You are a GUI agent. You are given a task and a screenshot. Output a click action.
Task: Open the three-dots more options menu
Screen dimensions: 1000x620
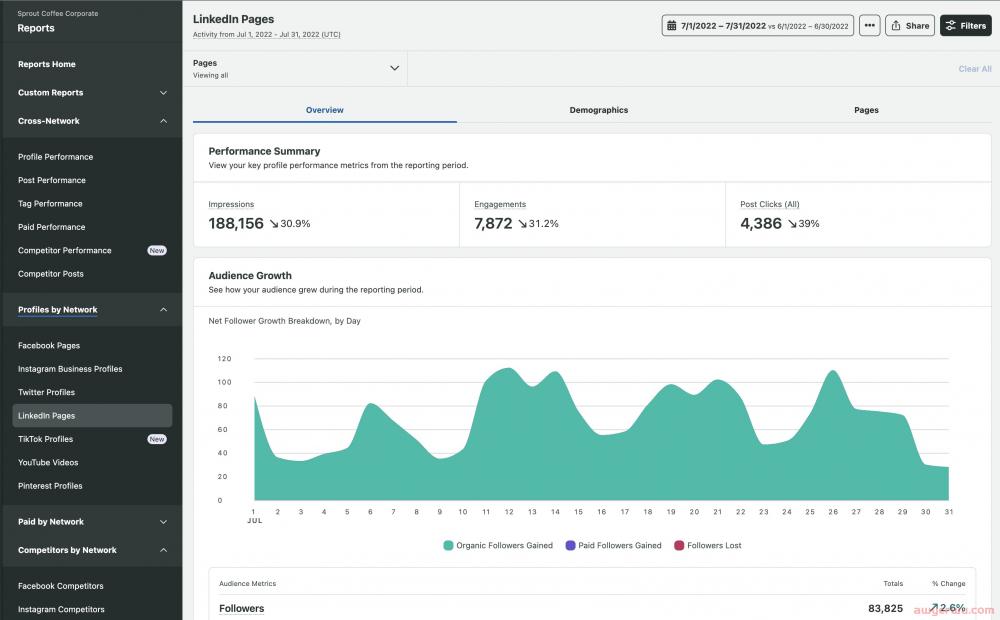point(869,26)
